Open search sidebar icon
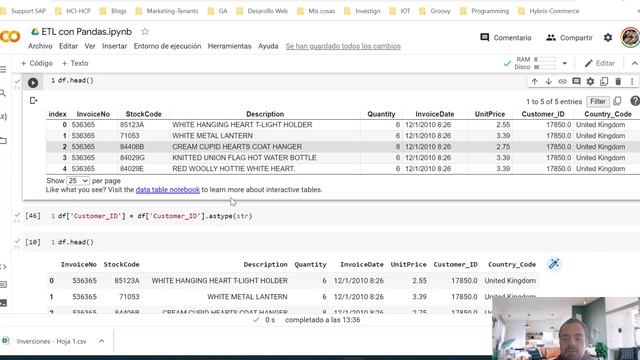640x360 pixels. tap(3, 93)
